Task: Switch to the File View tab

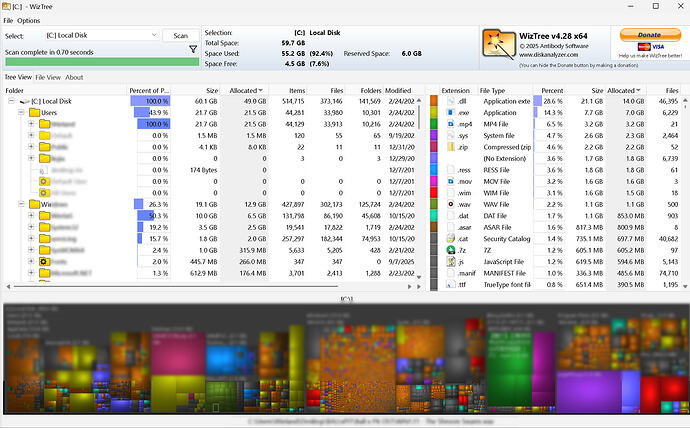Action: point(47,77)
